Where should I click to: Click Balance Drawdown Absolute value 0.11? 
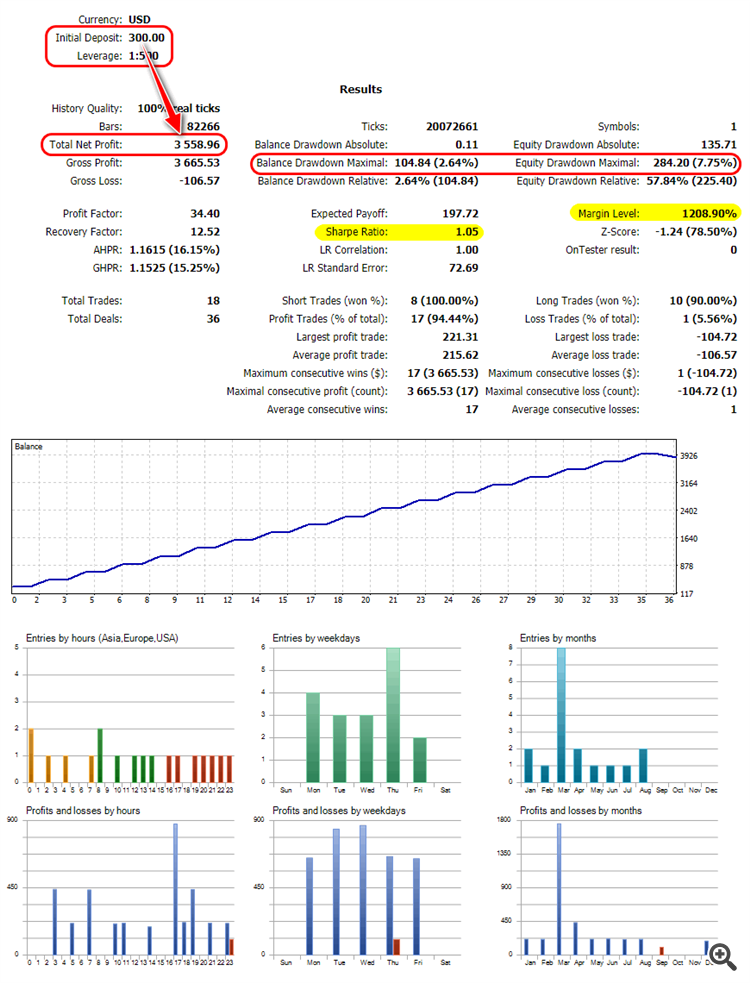click(x=467, y=145)
